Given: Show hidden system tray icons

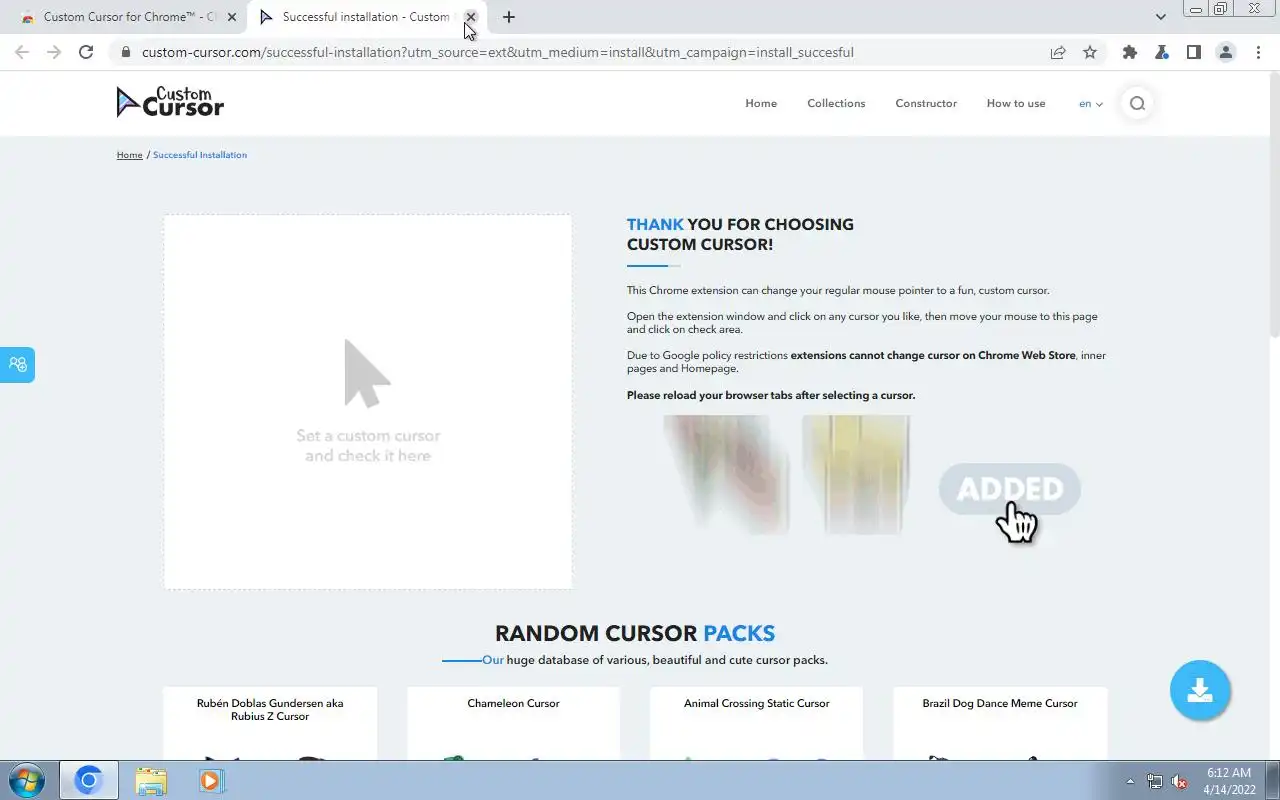Looking at the screenshot, I should (1130, 781).
